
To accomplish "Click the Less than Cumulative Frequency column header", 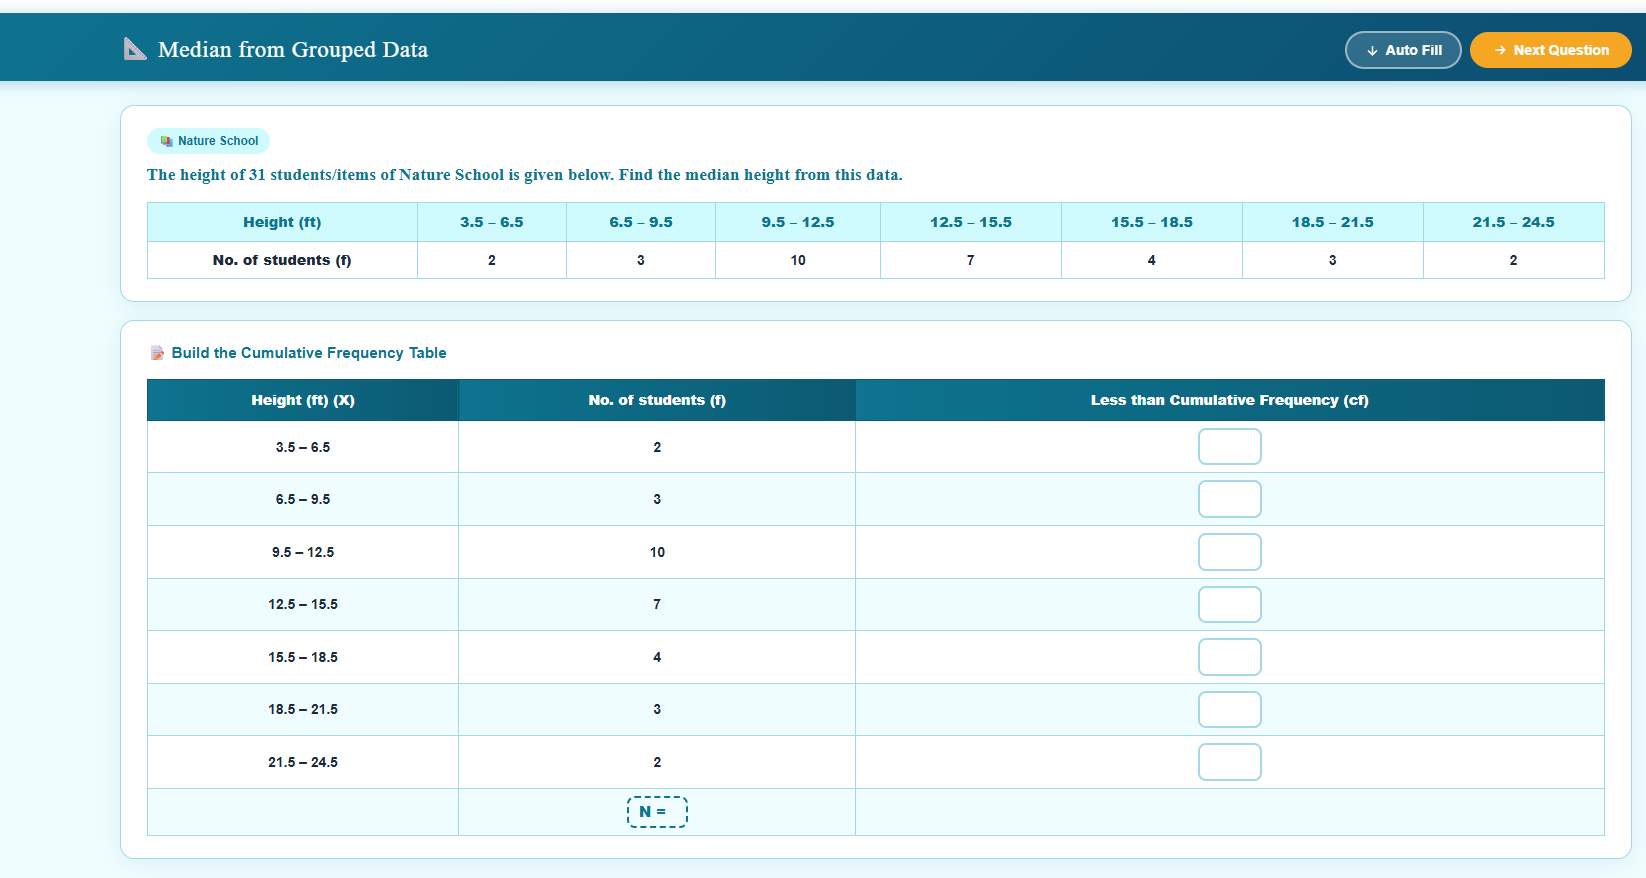I will pyautogui.click(x=1229, y=400).
